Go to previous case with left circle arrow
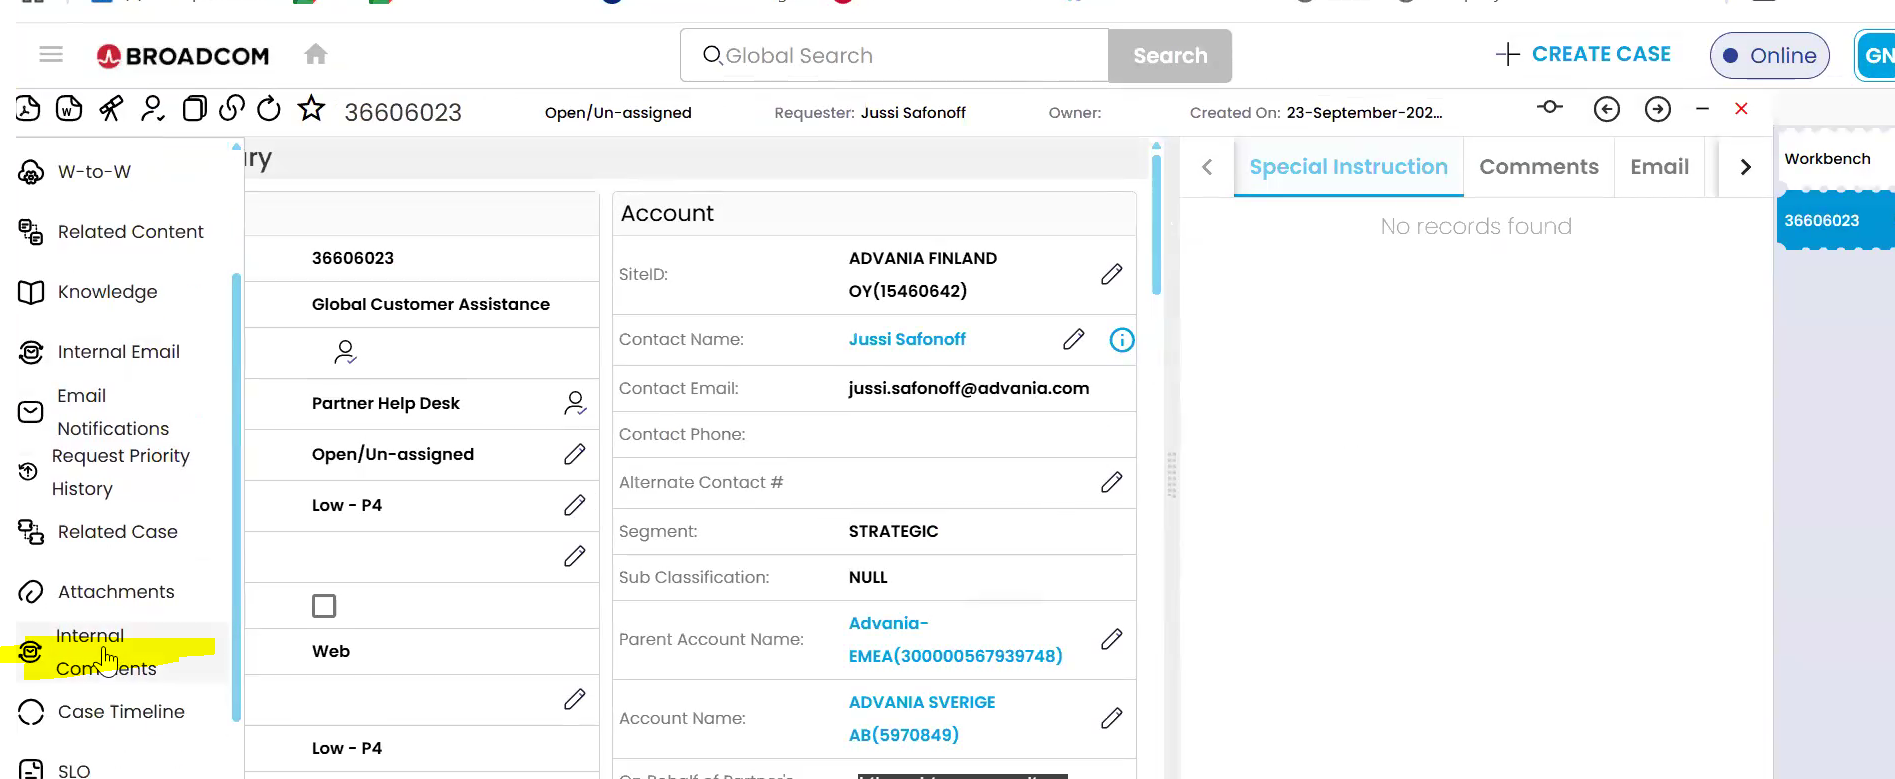This screenshot has width=1895, height=779. pyautogui.click(x=1607, y=108)
